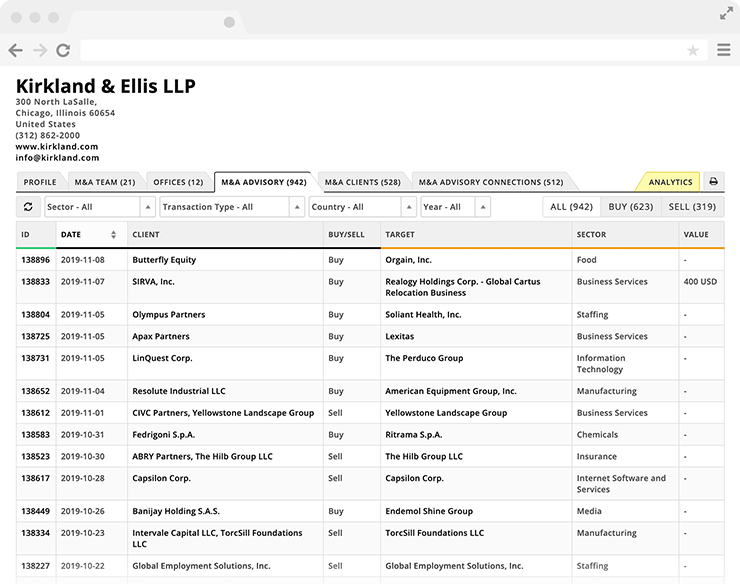The image size is (740, 584).
Task: Click the blank browser tab
Action: click(156, 22)
